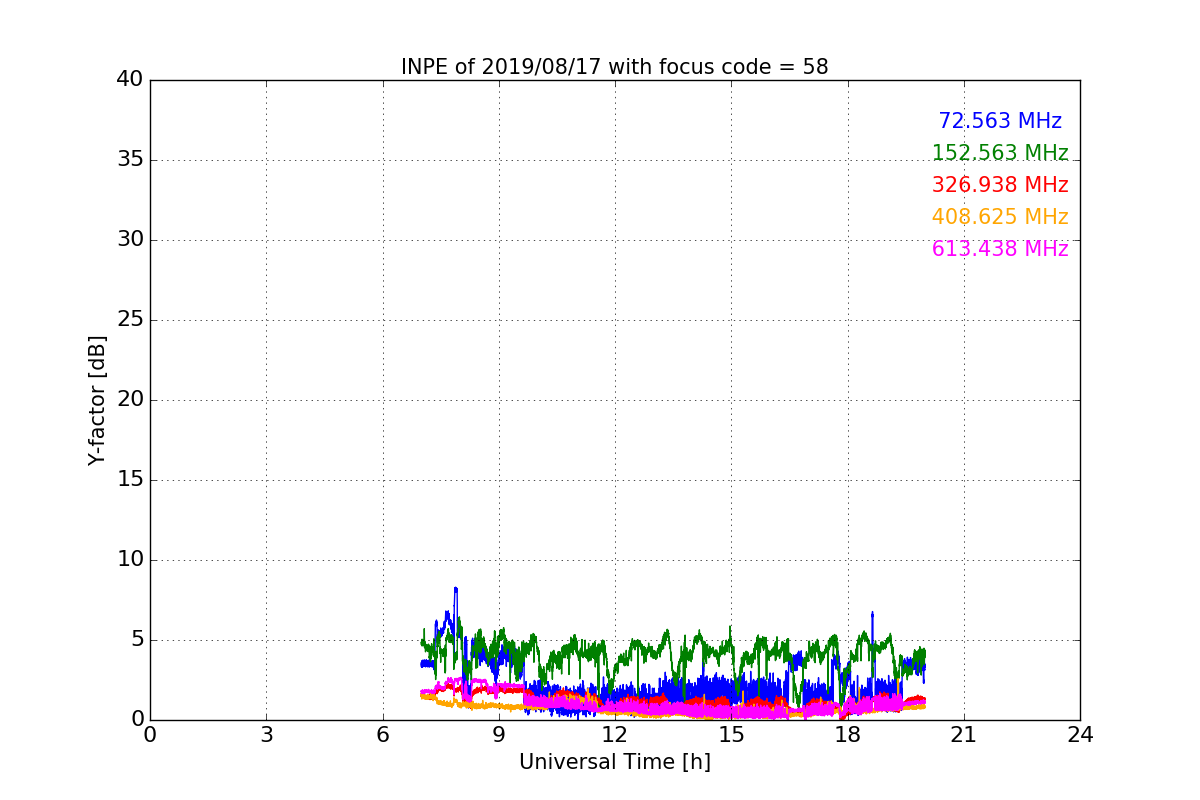The image size is (1200, 800).
Task: Click the blue trace peak near 8 h
Action: coord(456,589)
